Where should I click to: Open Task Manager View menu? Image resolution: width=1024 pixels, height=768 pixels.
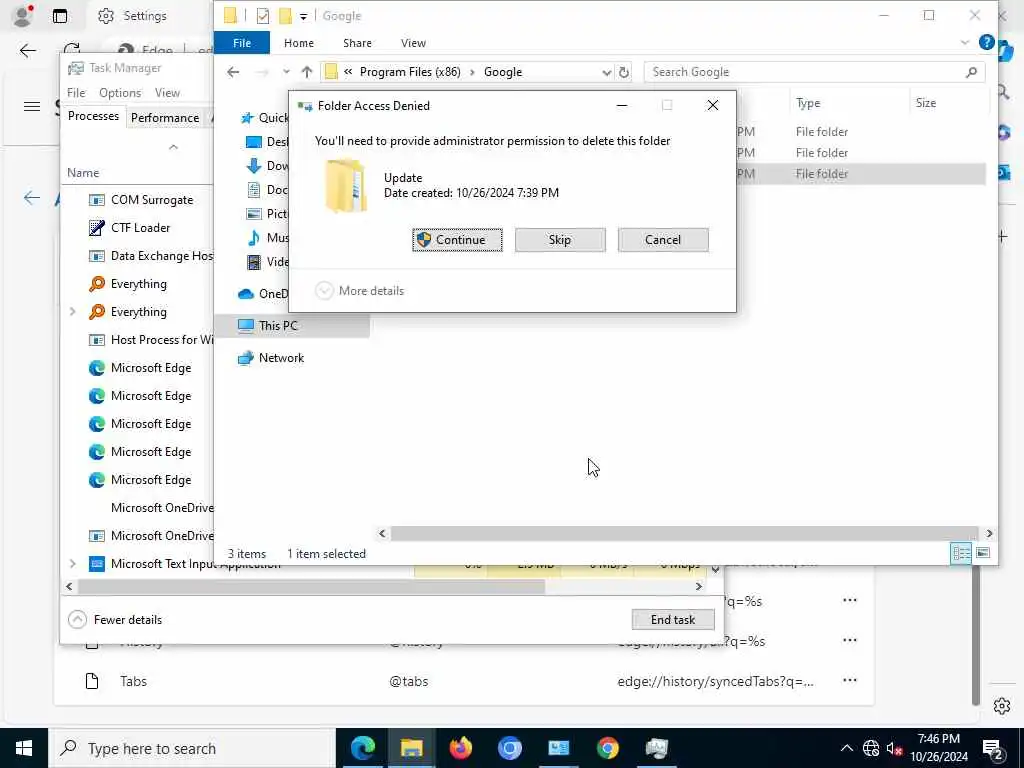pos(167,93)
